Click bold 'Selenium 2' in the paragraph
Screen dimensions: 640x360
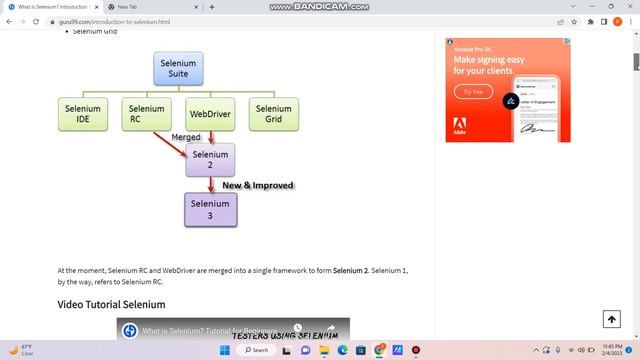[x=350, y=271]
